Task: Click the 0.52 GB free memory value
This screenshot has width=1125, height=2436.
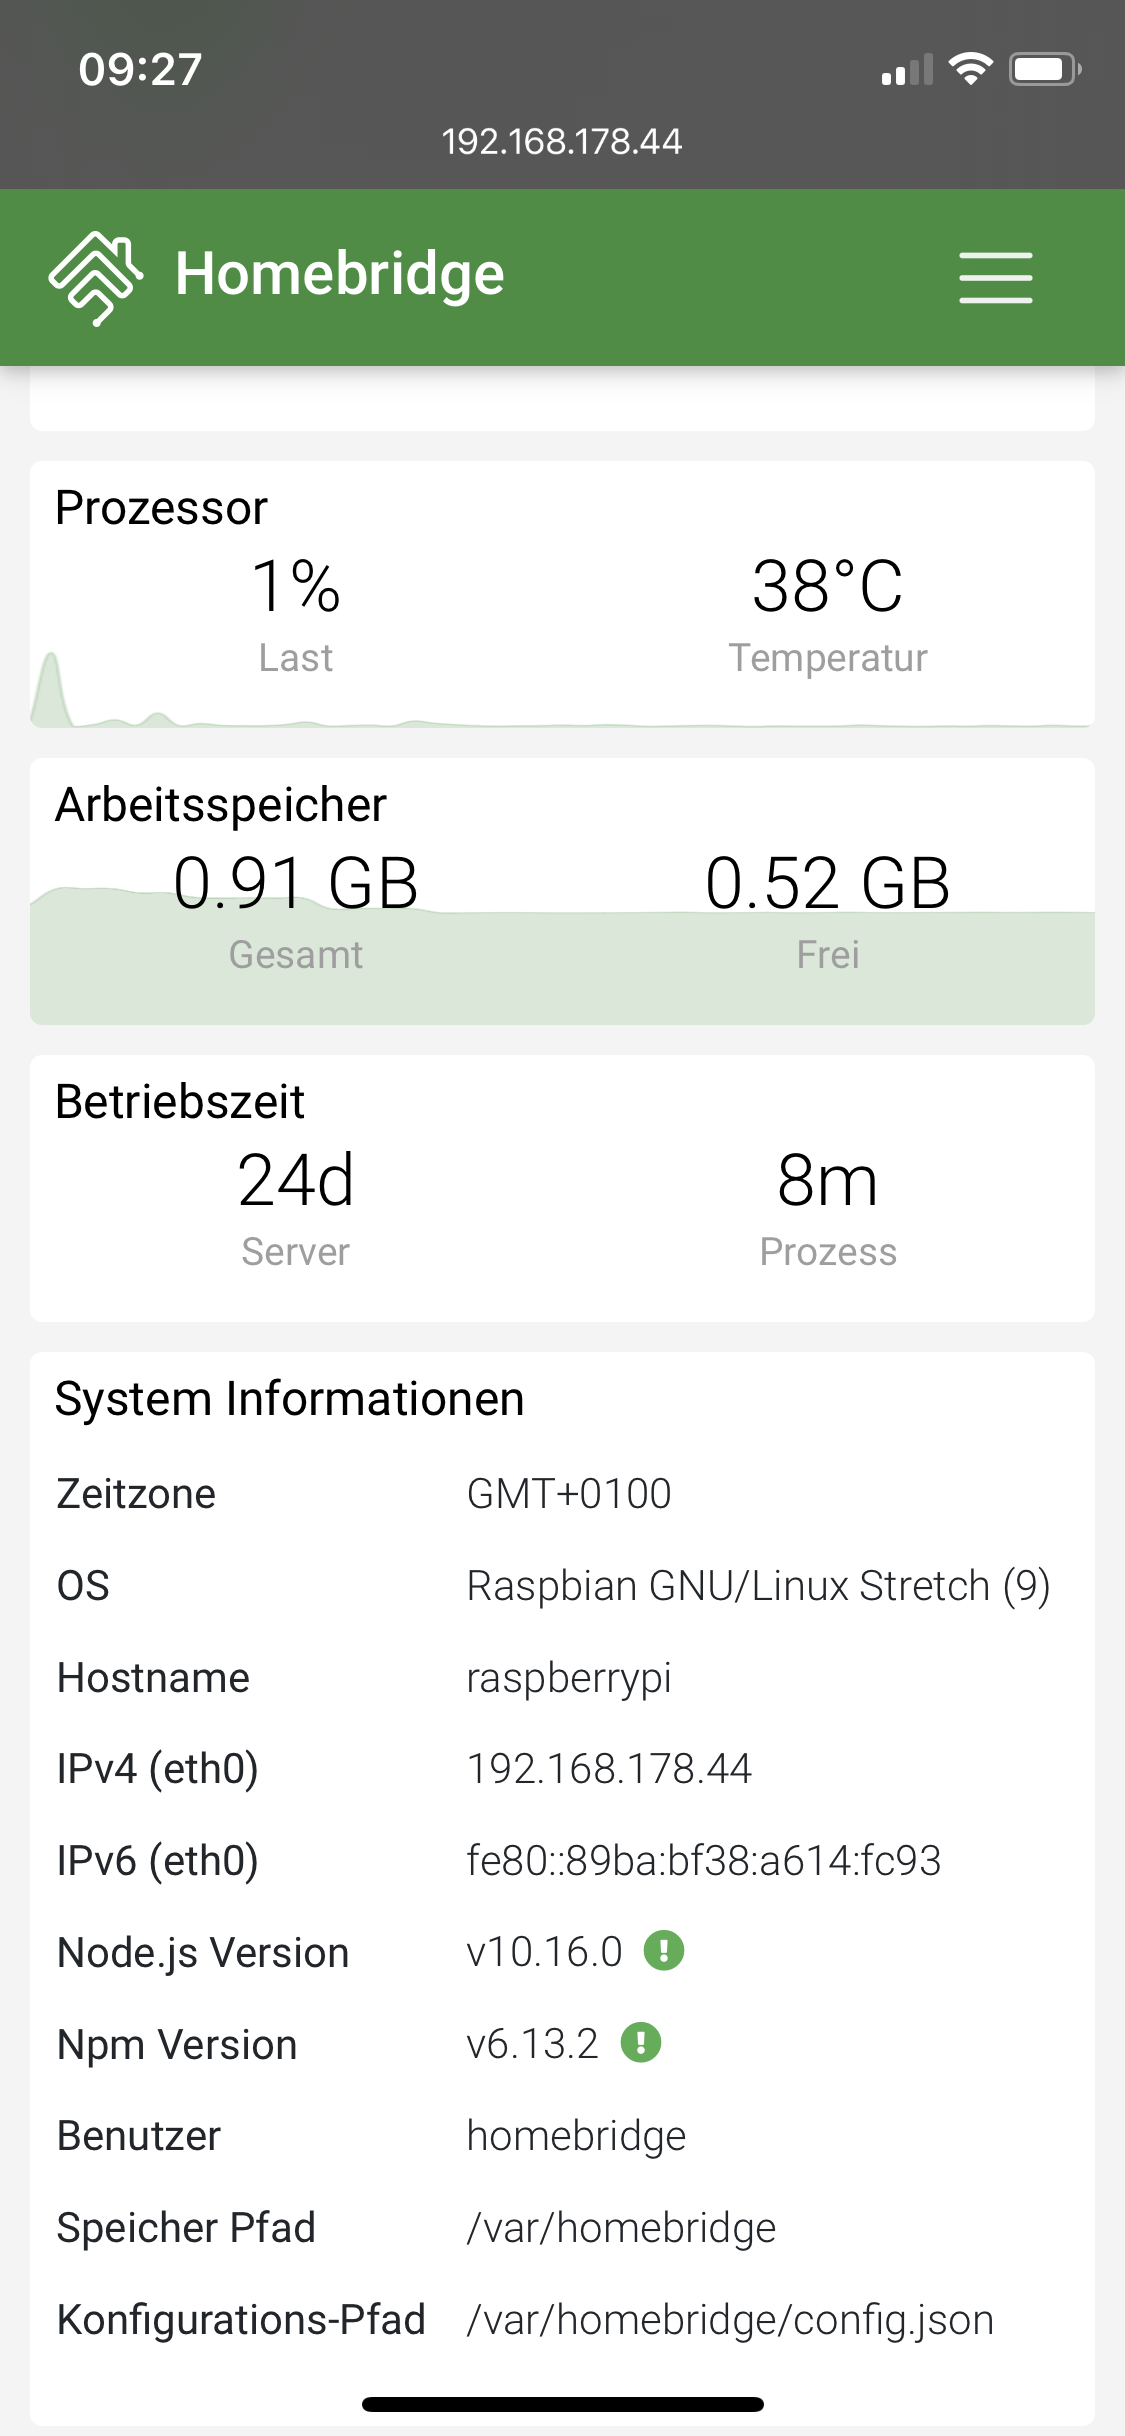Action: 828,883
